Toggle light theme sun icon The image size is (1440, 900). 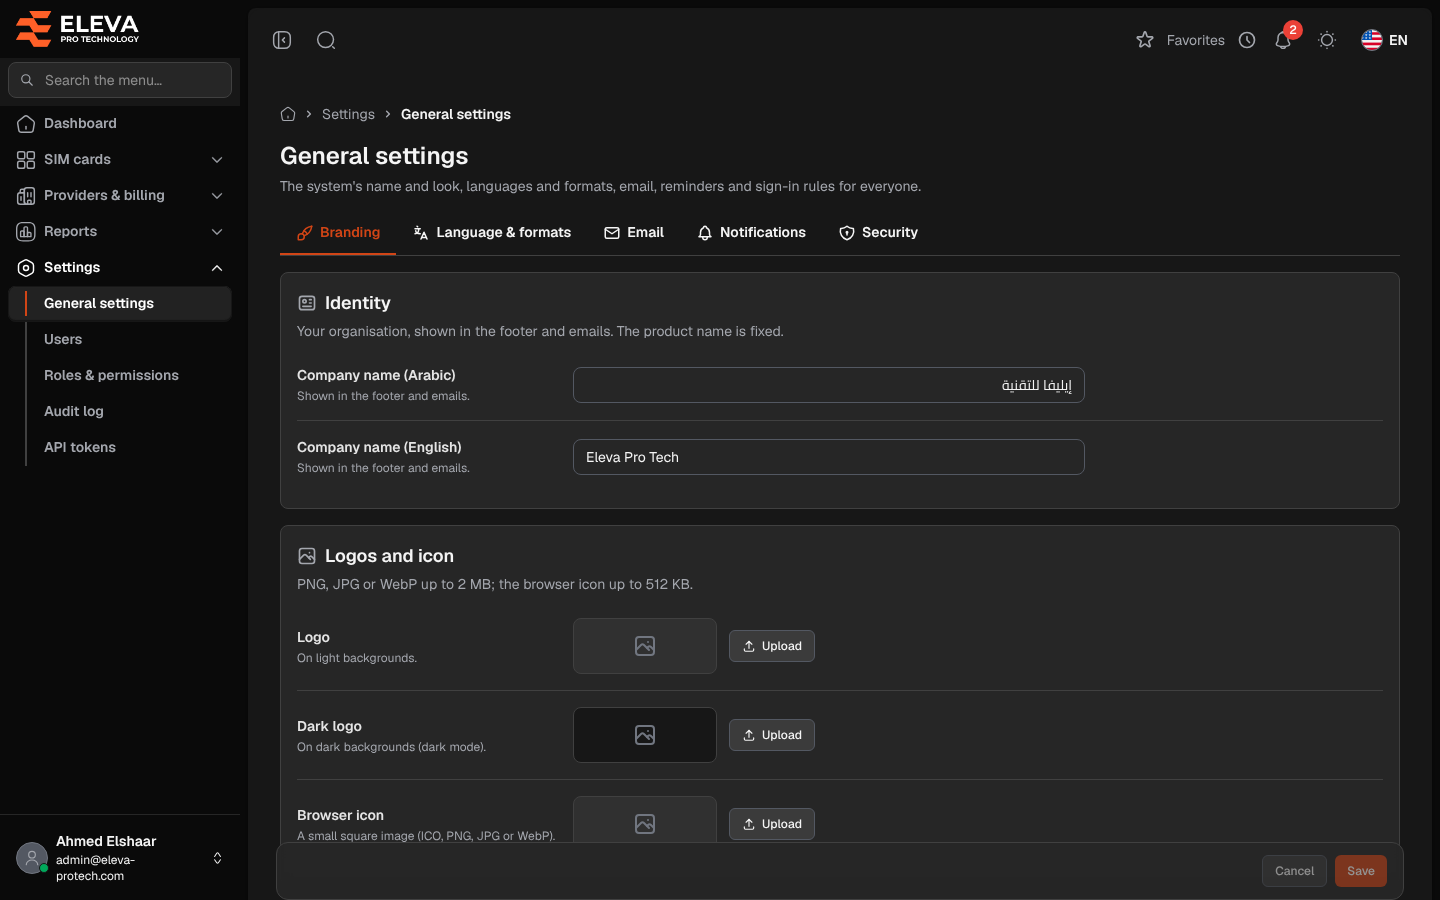(1327, 40)
